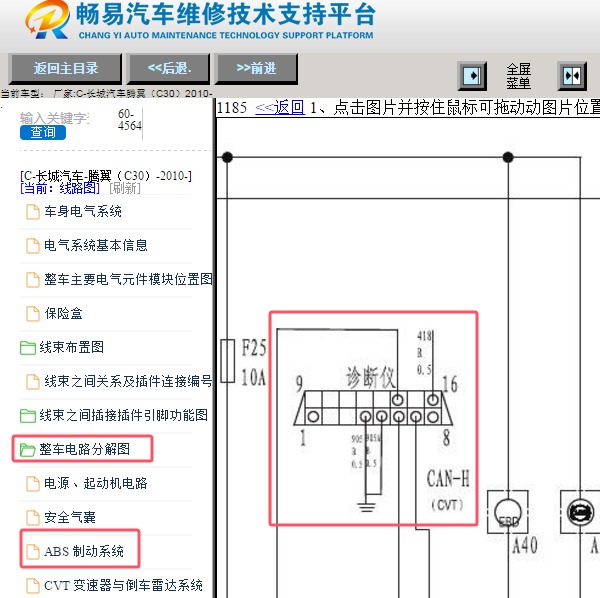Open CVT 变速器与倒车雷达系统 item

tap(123, 585)
